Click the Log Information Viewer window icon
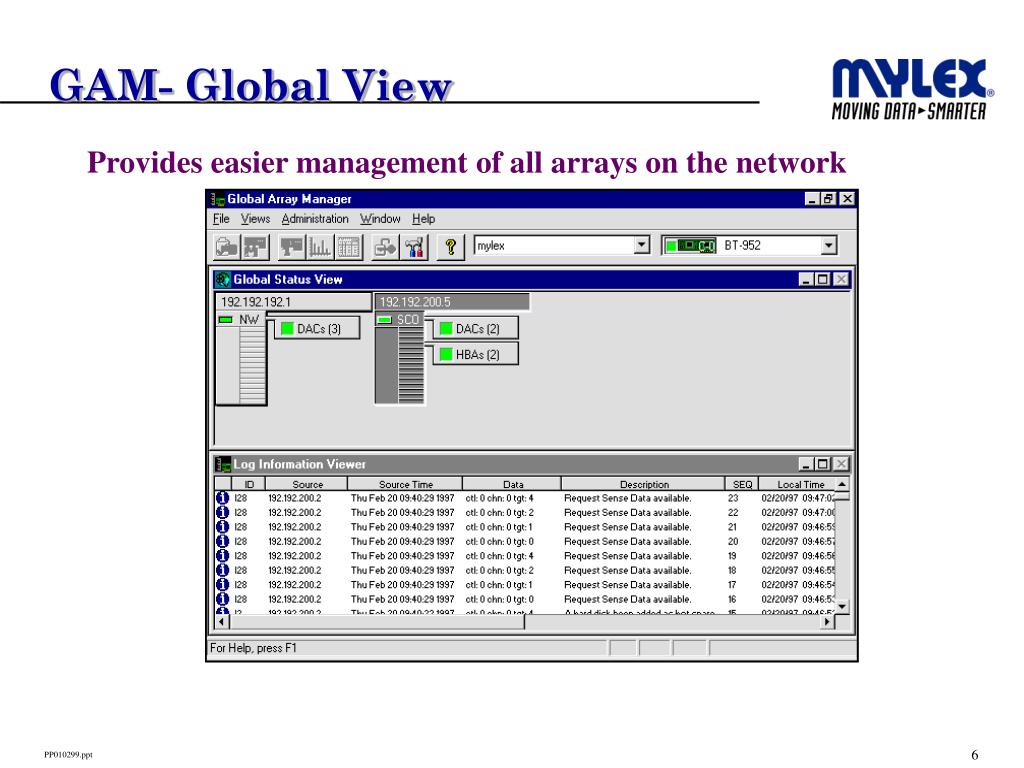This screenshot has width=1024, height=768. 223,464
